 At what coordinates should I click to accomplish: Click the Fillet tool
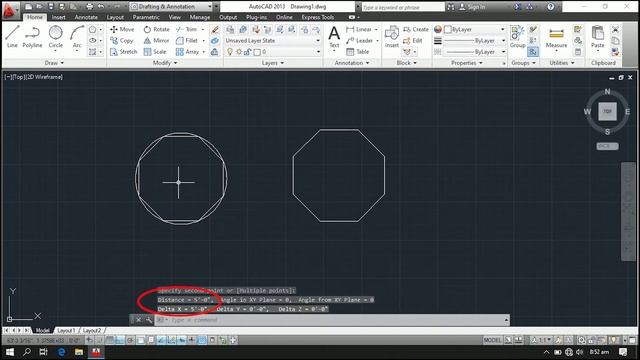[x=187, y=40]
